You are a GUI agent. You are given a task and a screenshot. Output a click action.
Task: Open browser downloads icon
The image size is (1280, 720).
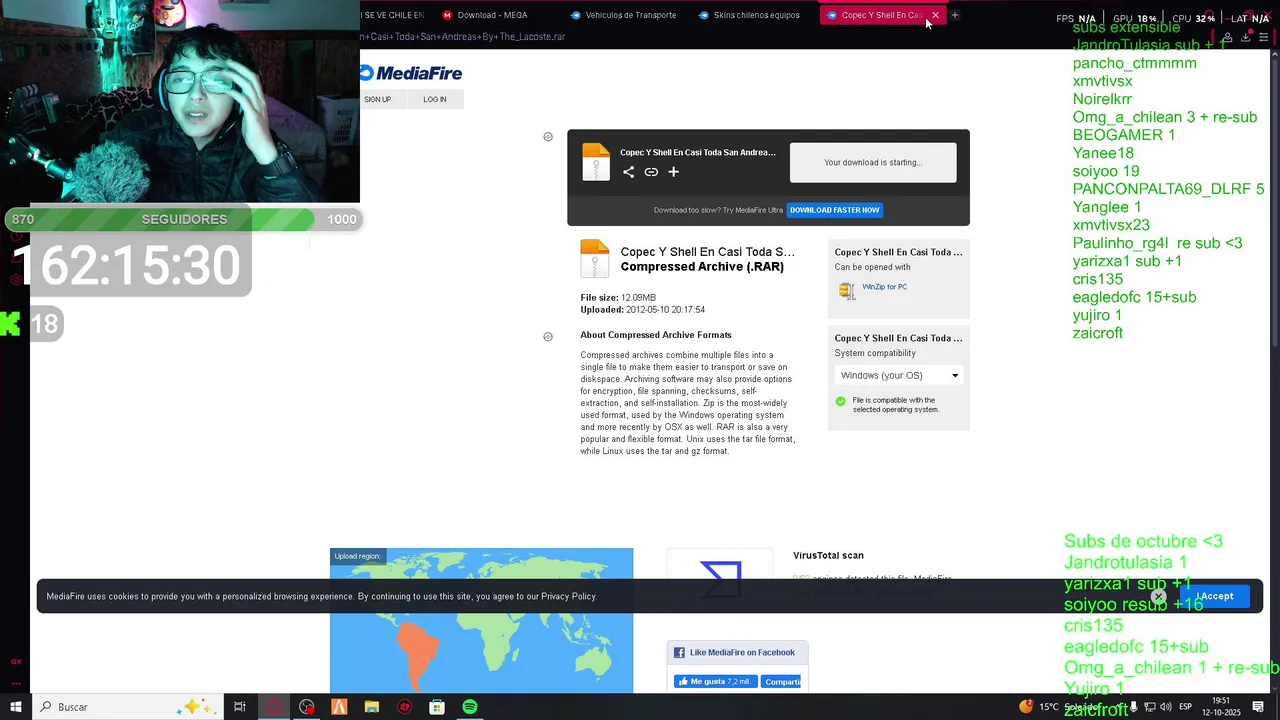tap(1246, 37)
